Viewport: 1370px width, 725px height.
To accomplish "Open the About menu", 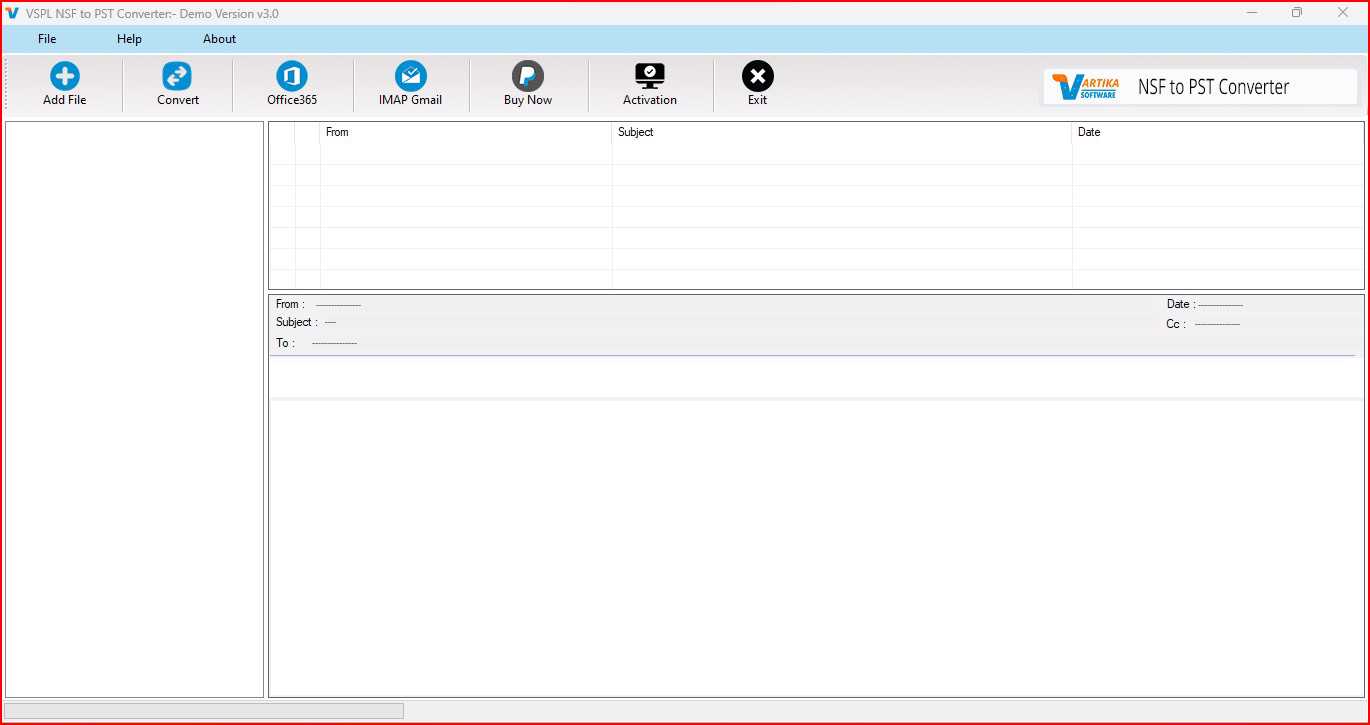I will click(x=219, y=39).
